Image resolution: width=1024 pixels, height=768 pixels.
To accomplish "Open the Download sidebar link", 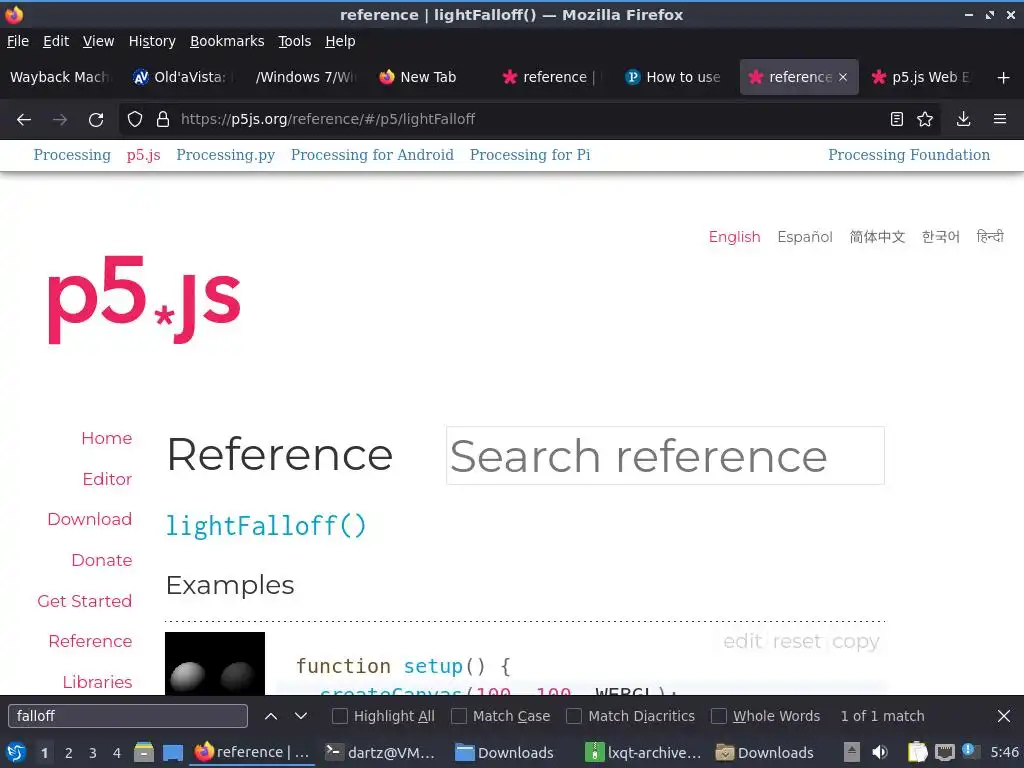I will (89, 519).
